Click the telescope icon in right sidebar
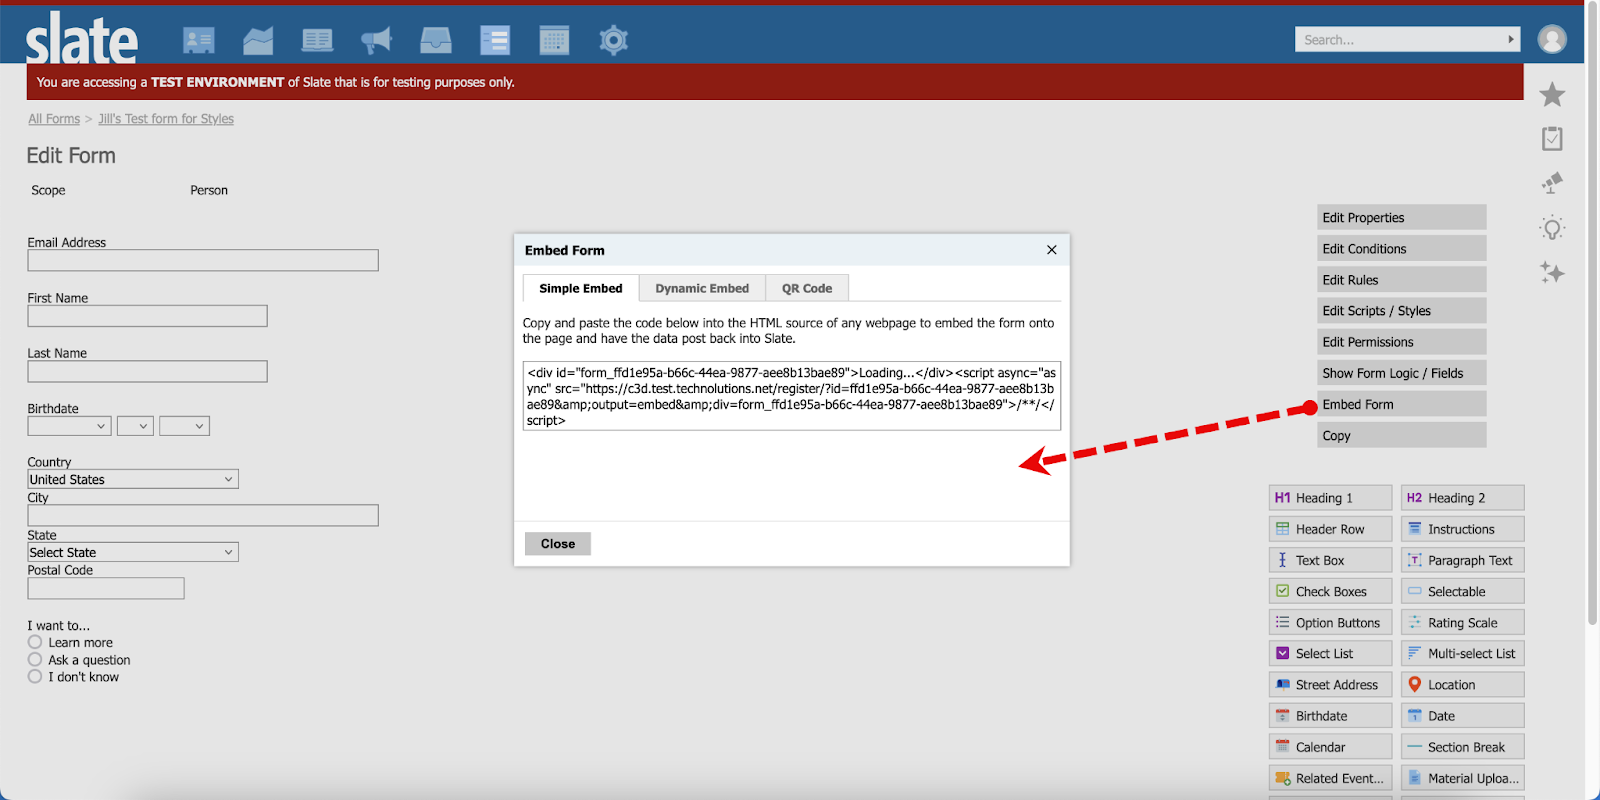 point(1552,183)
